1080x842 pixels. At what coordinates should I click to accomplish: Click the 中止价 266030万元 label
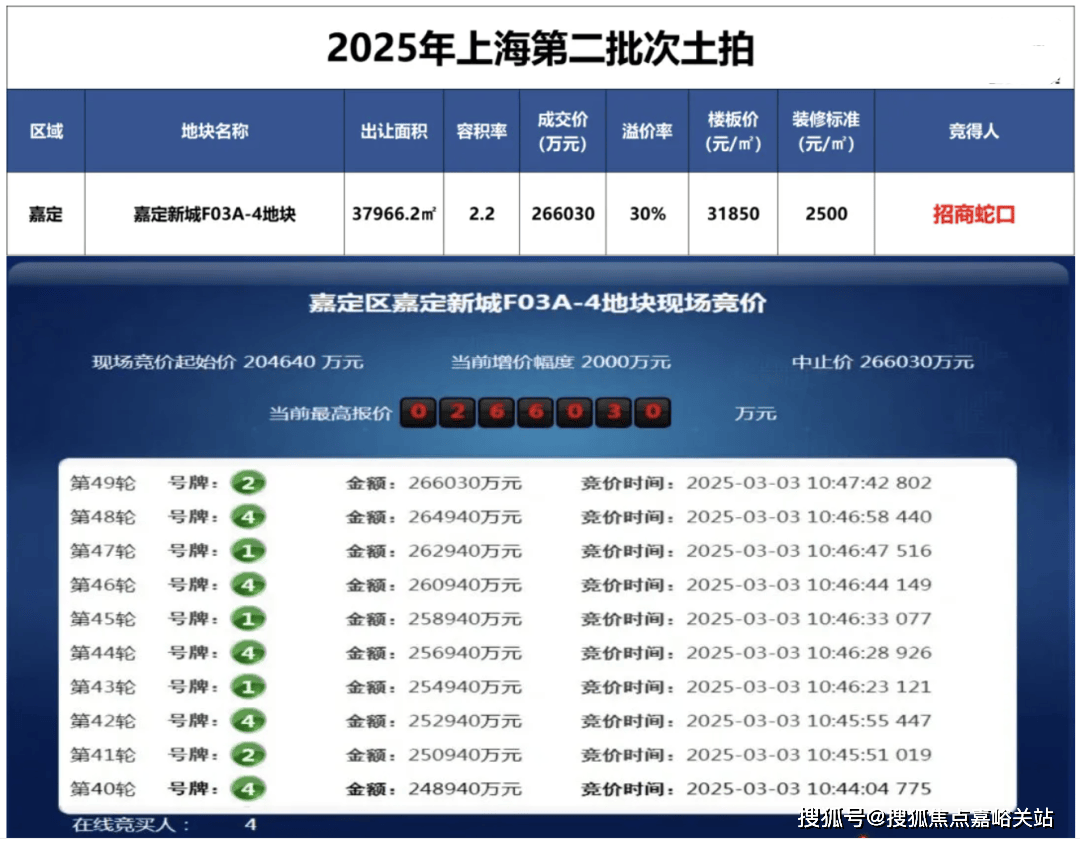pyautogui.click(x=882, y=362)
